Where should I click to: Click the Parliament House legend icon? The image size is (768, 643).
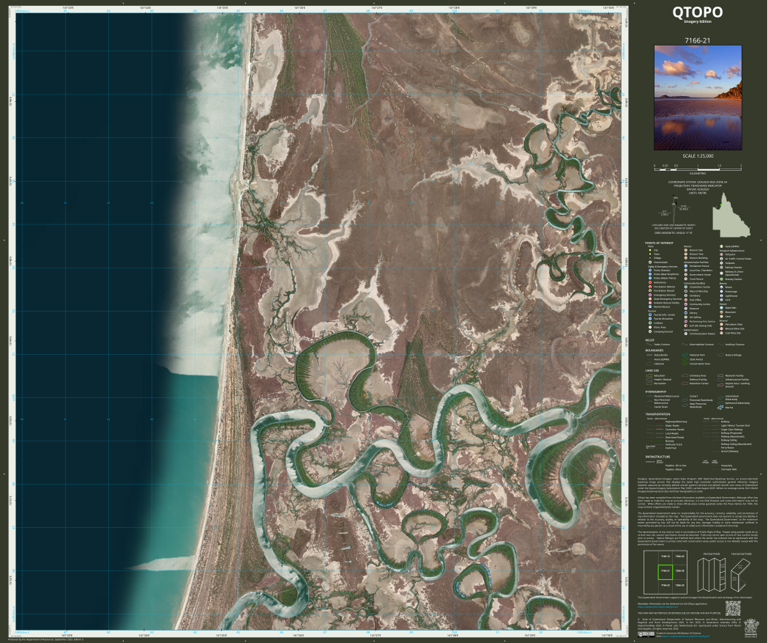tap(686, 266)
